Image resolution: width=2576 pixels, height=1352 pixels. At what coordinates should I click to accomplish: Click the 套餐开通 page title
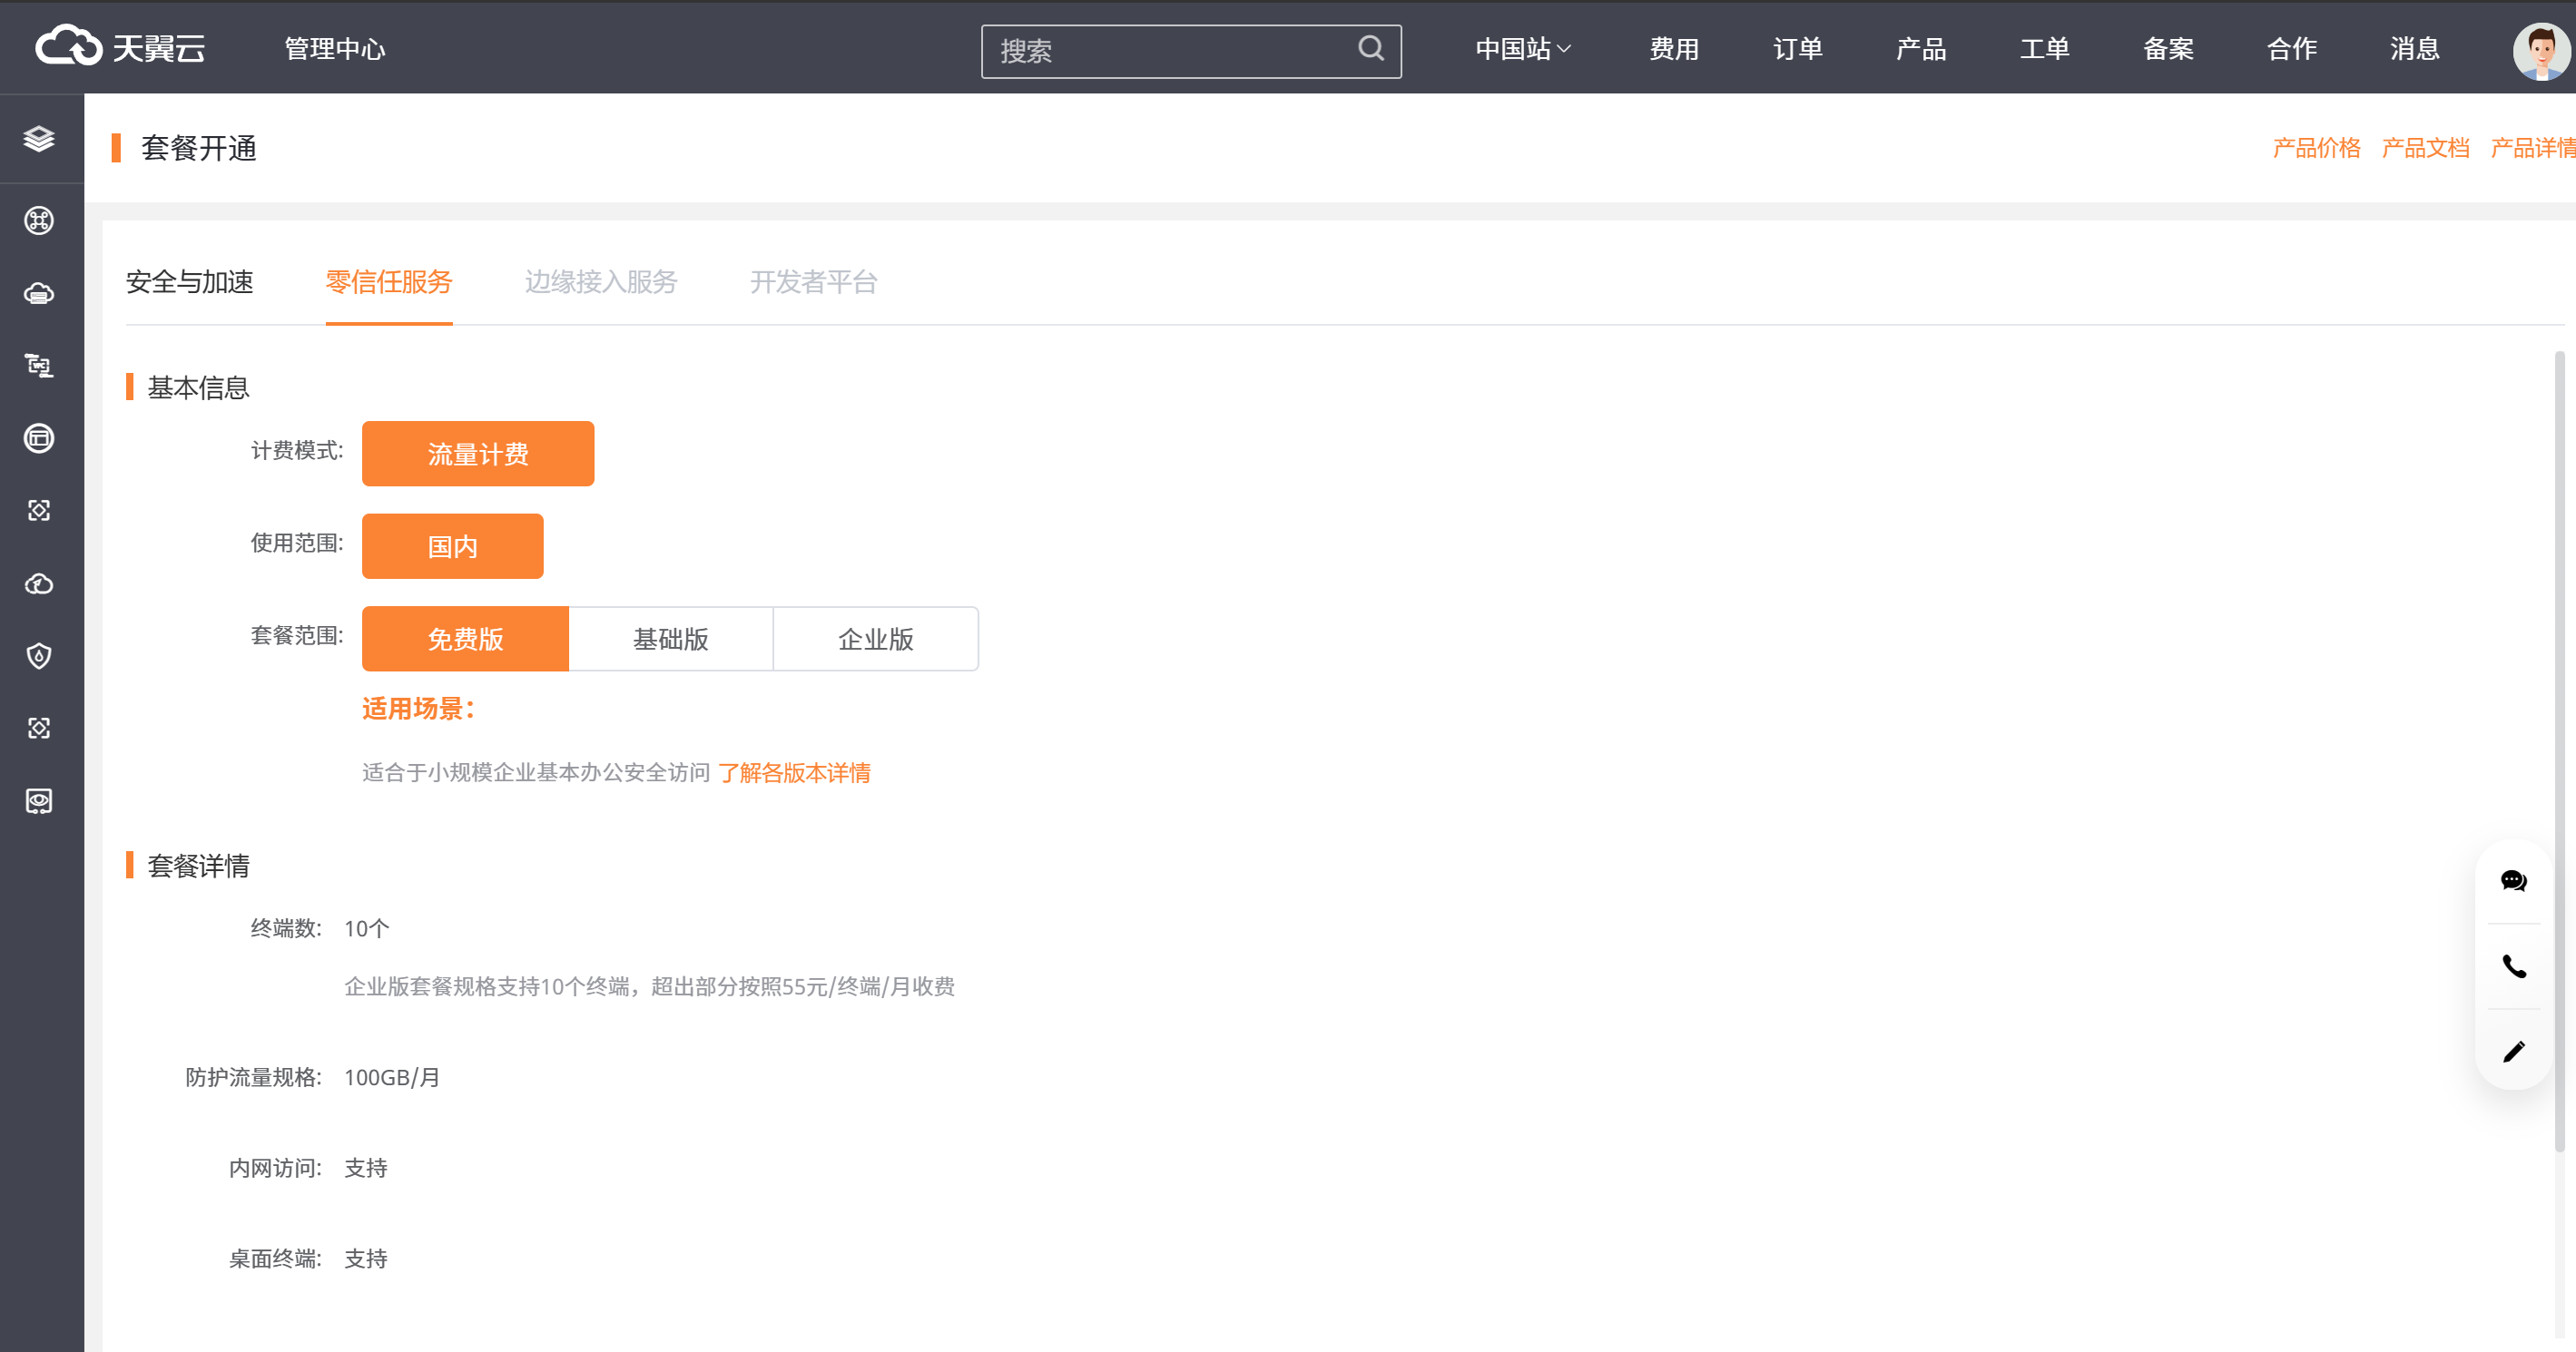click(x=199, y=148)
